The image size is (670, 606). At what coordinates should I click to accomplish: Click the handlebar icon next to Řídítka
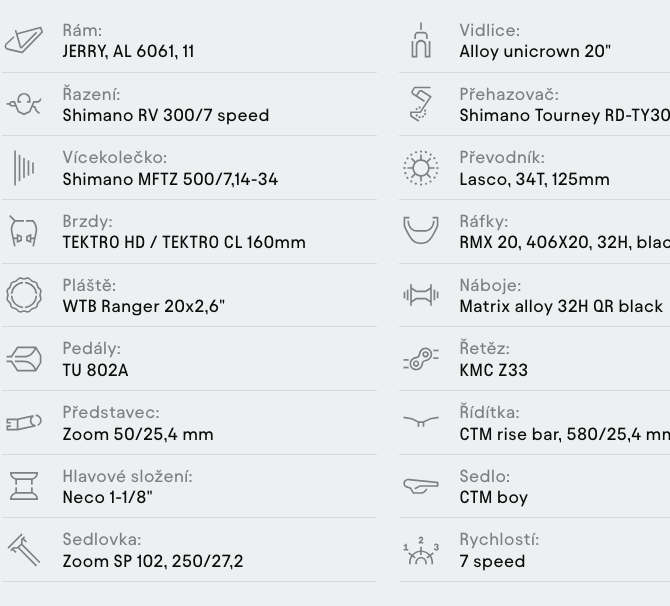[421, 421]
